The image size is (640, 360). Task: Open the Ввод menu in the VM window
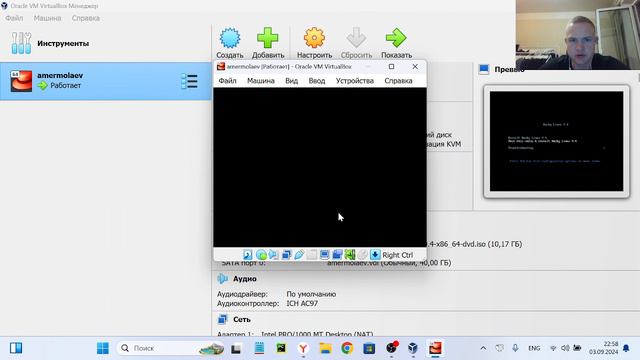tap(317, 81)
